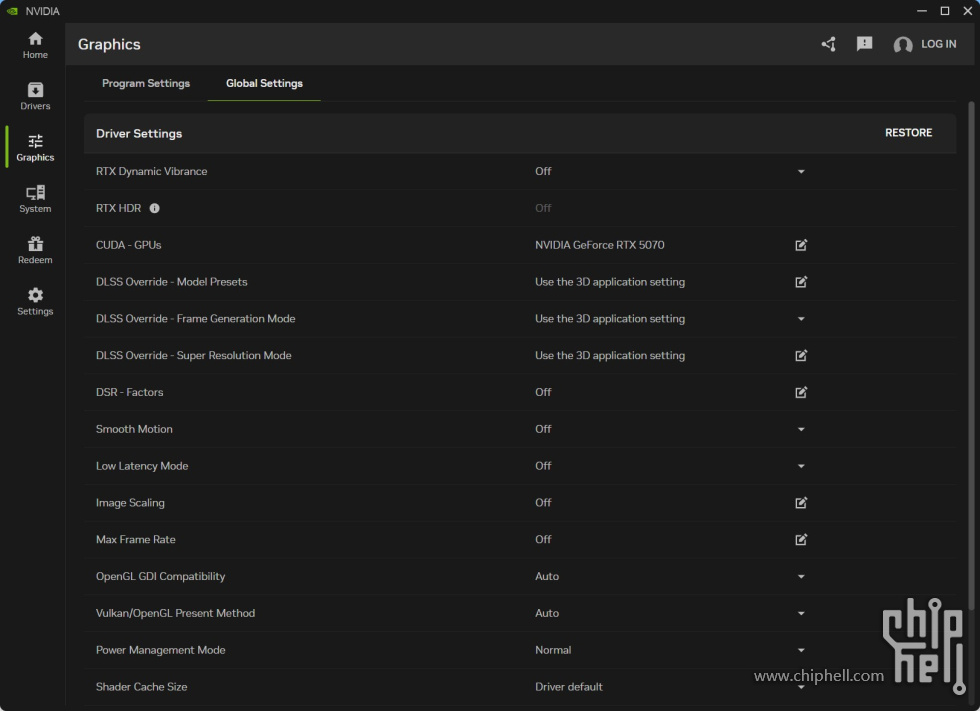Image resolution: width=980 pixels, height=711 pixels.
Task: Click the Normal power mode value
Action: point(553,650)
